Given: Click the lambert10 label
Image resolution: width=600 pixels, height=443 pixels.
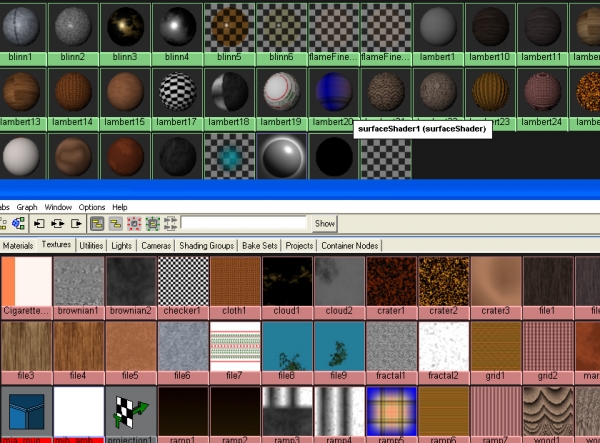Looking at the screenshot, I should point(489,57).
